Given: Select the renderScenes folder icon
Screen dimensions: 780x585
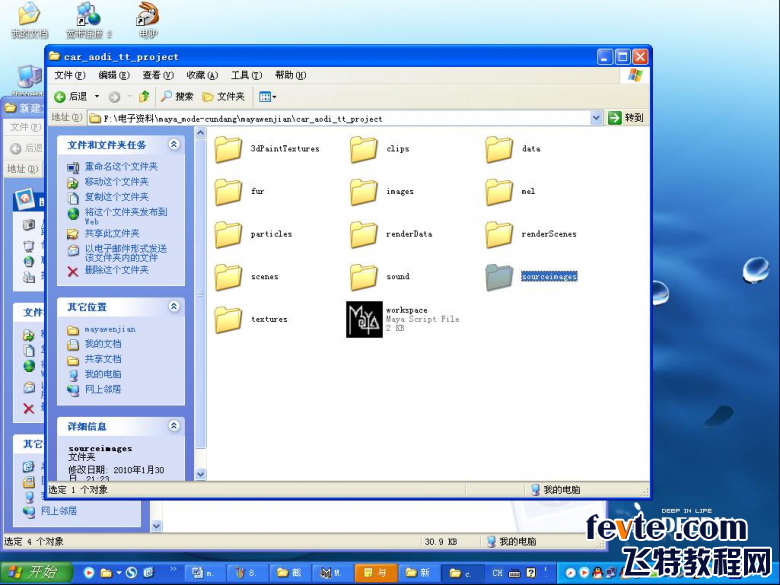Looking at the screenshot, I should 499,234.
